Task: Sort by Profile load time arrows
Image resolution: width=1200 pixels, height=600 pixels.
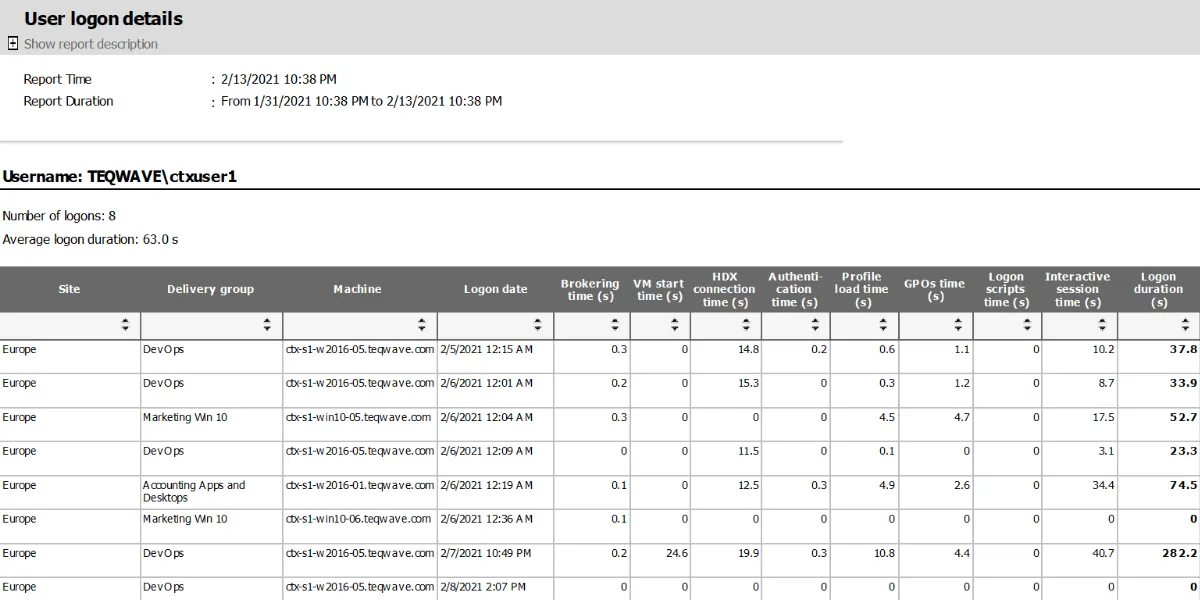Action: click(x=883, y=325)
